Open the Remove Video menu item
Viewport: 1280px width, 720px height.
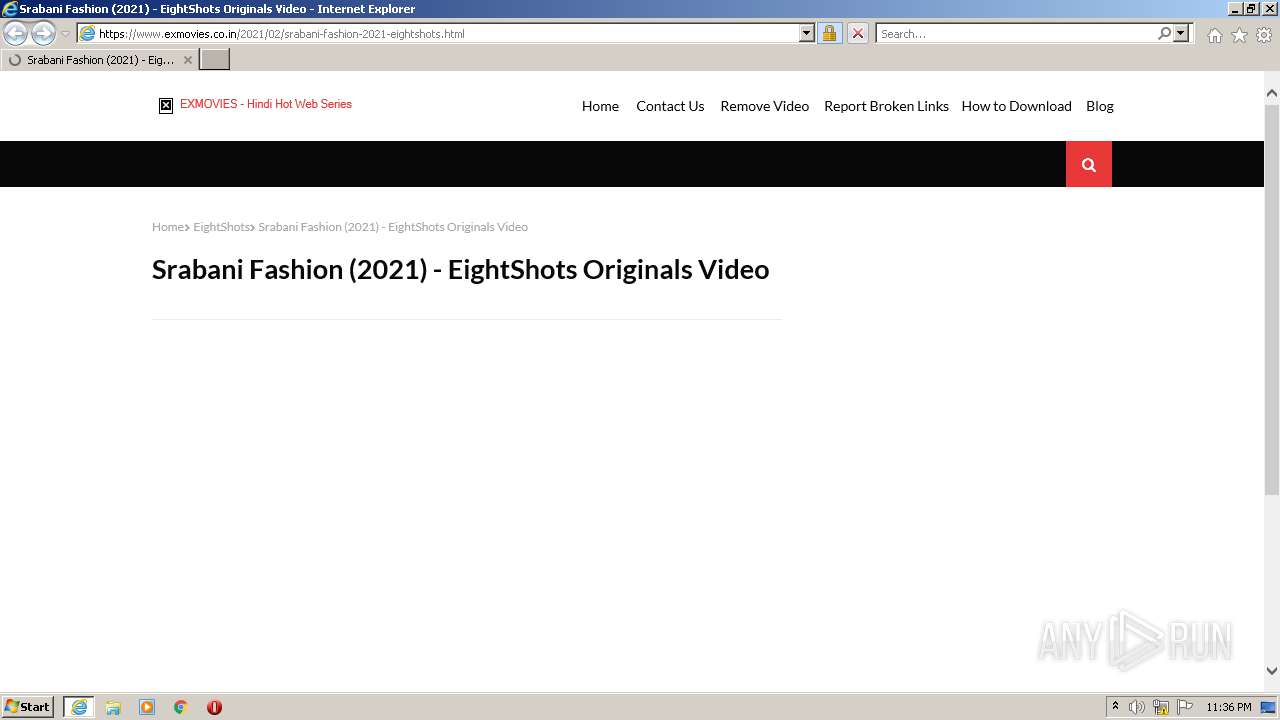(x=765, y=106)
